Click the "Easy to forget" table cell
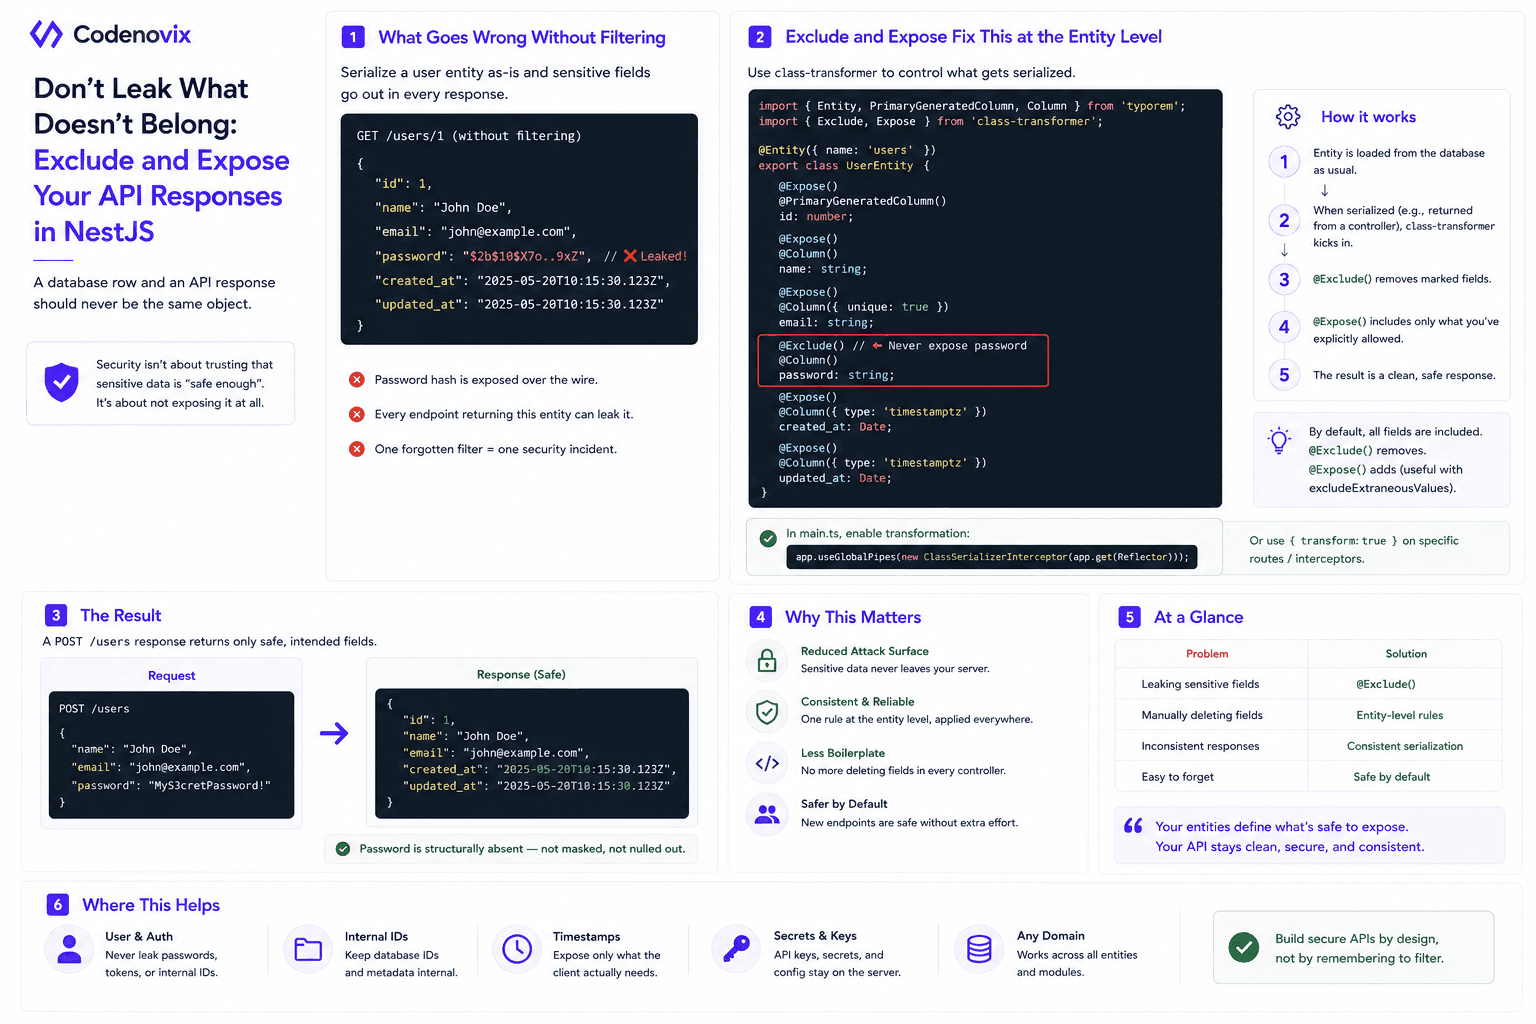 pyautogui.click(x=1178, y=778)
